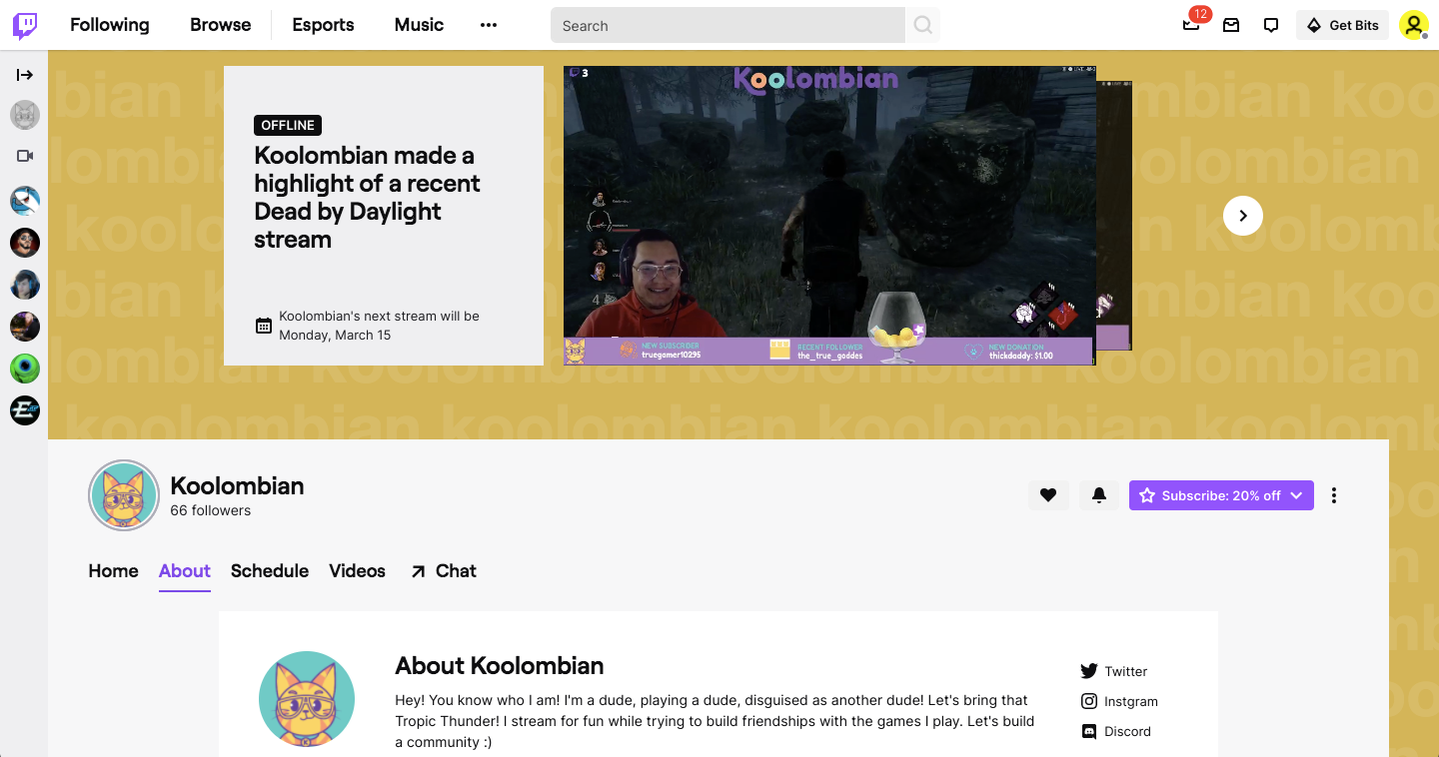Open notifications inbox with 12 badge
This screenshot has height=757, width=1439.
click(1191, 25)
